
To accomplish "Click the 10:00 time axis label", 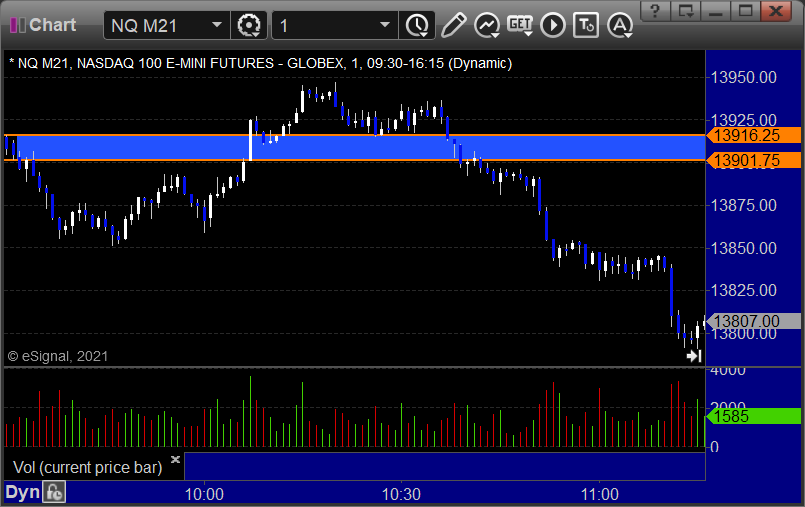I will pos(204,495).
